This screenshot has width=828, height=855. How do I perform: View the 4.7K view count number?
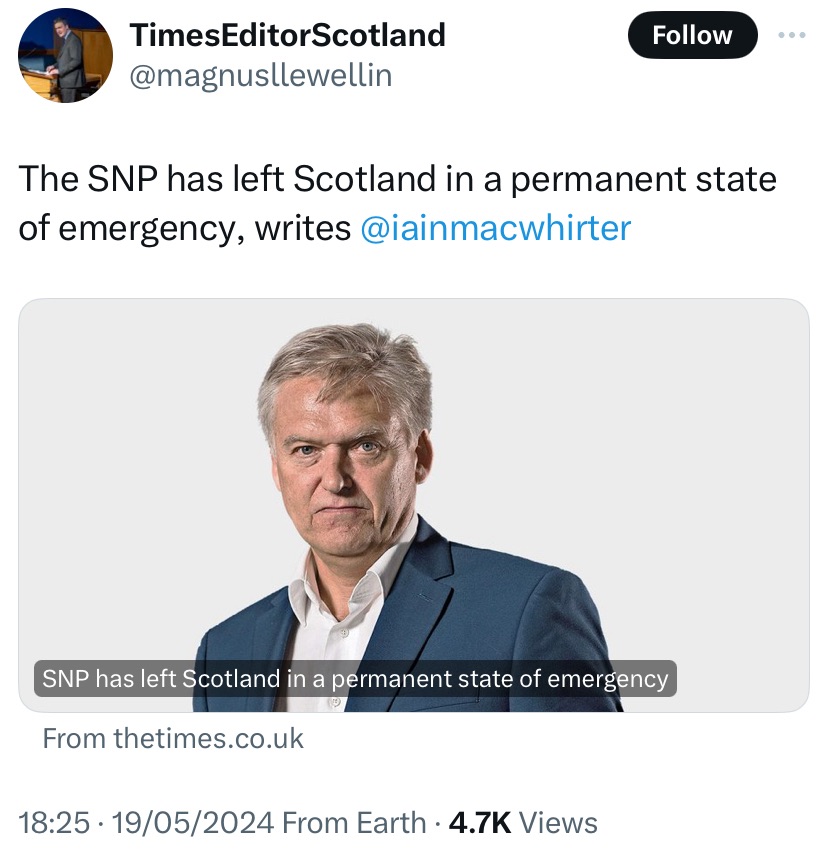(480, 823)
